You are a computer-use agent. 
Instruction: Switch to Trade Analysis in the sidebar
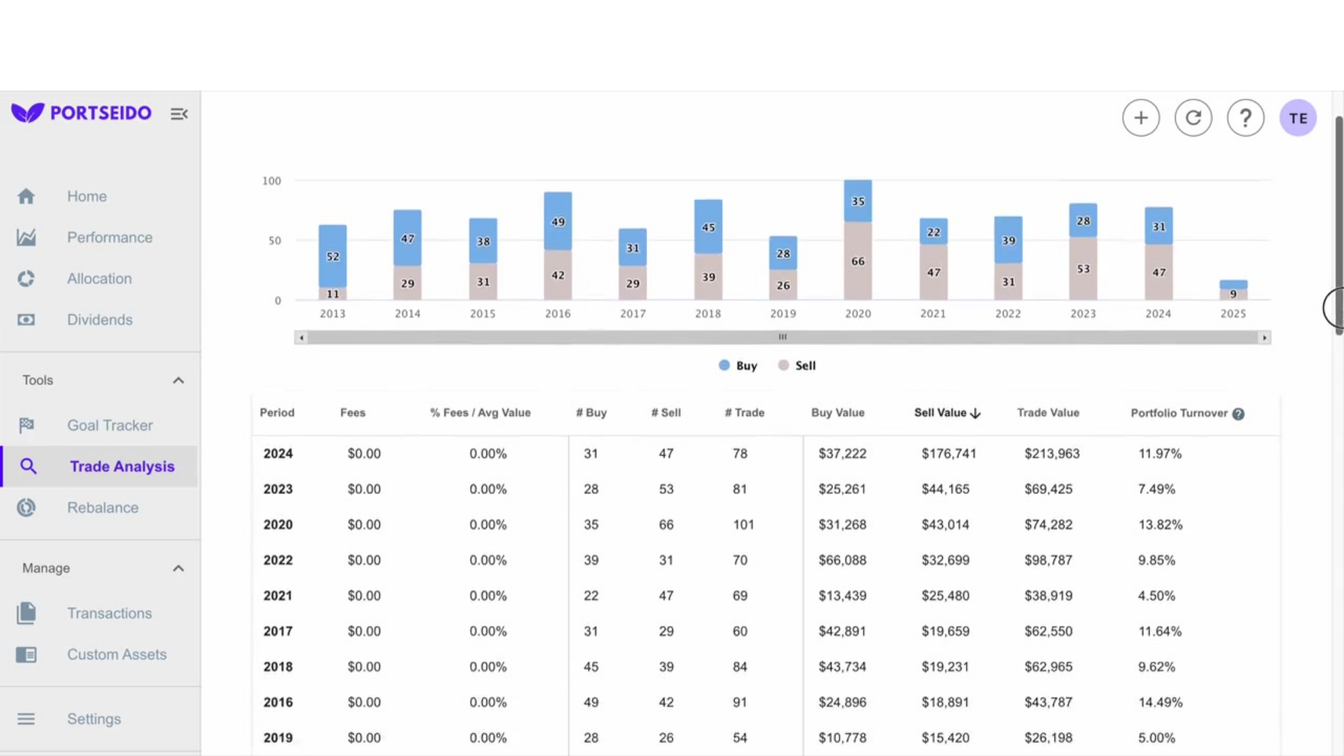tap(122, 466)
